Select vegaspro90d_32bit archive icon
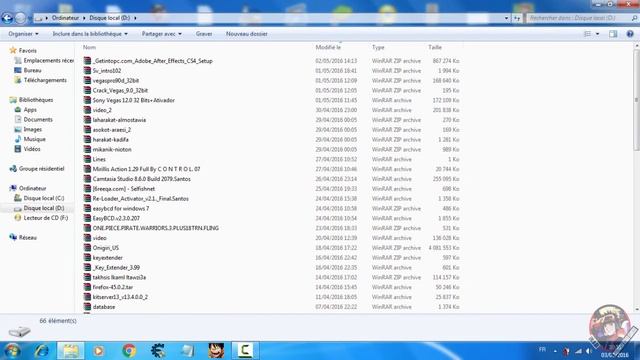Image resolution: width=640 pixels, height=360 pixels. [87, 80]
